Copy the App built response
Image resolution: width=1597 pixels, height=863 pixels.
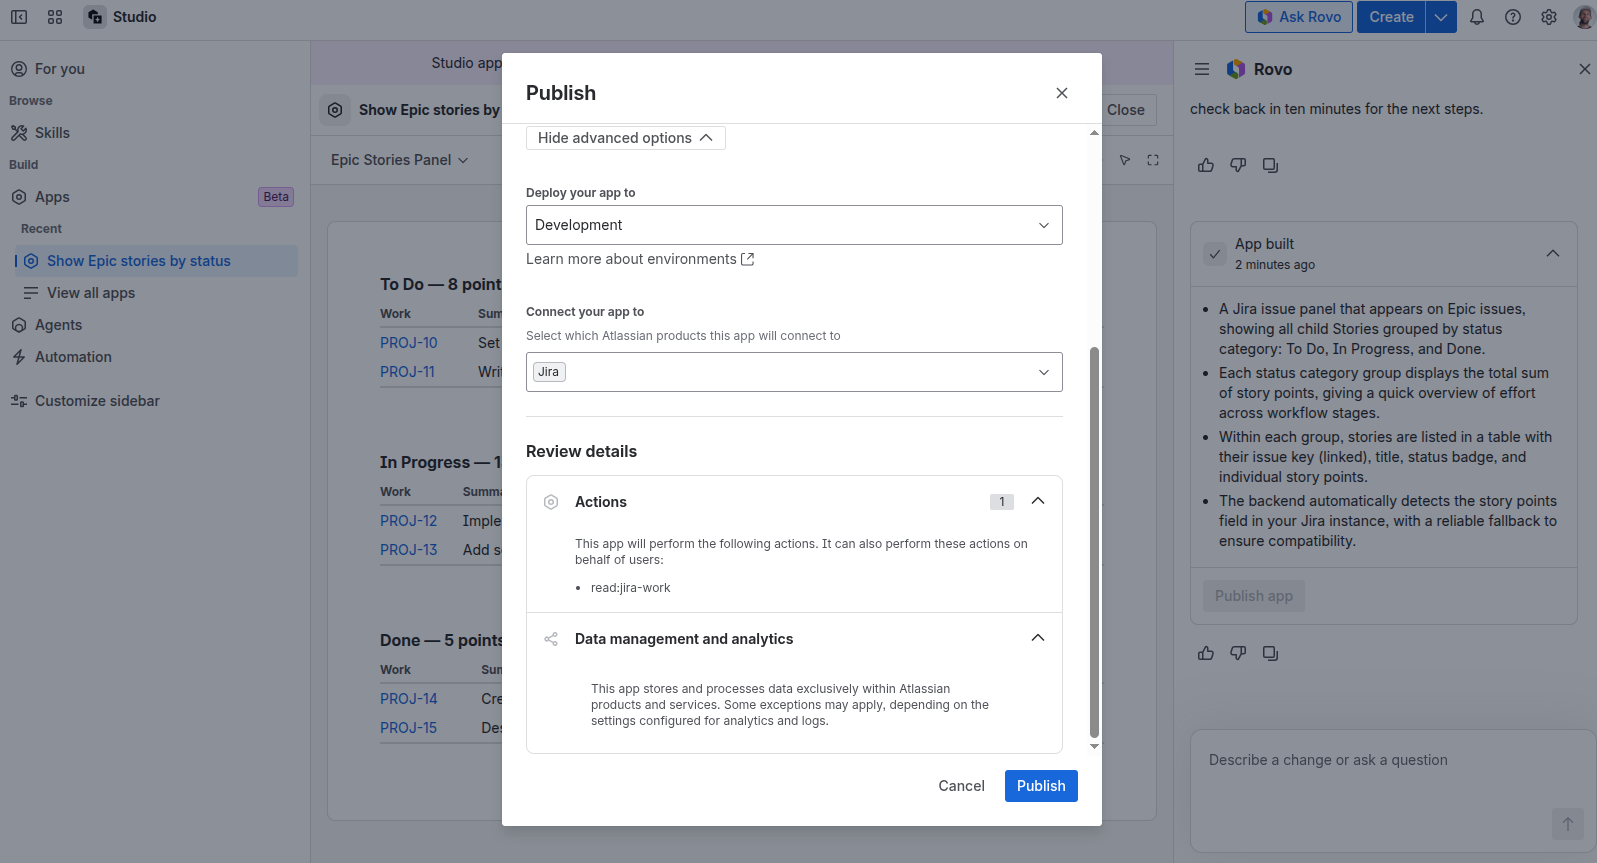(x=1270, y=653)
